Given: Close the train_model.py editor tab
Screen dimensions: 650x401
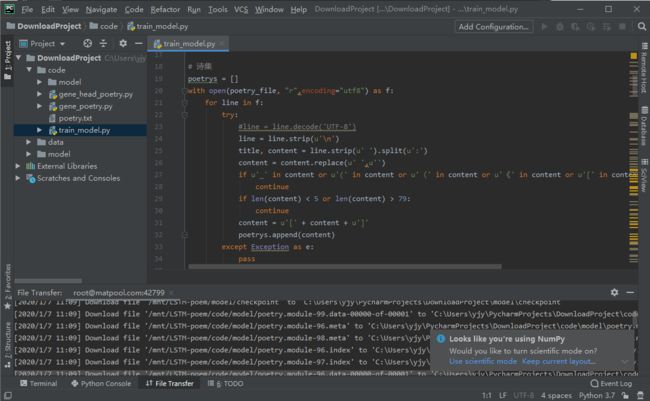Looking at the screenshot, I should (222, 43).
